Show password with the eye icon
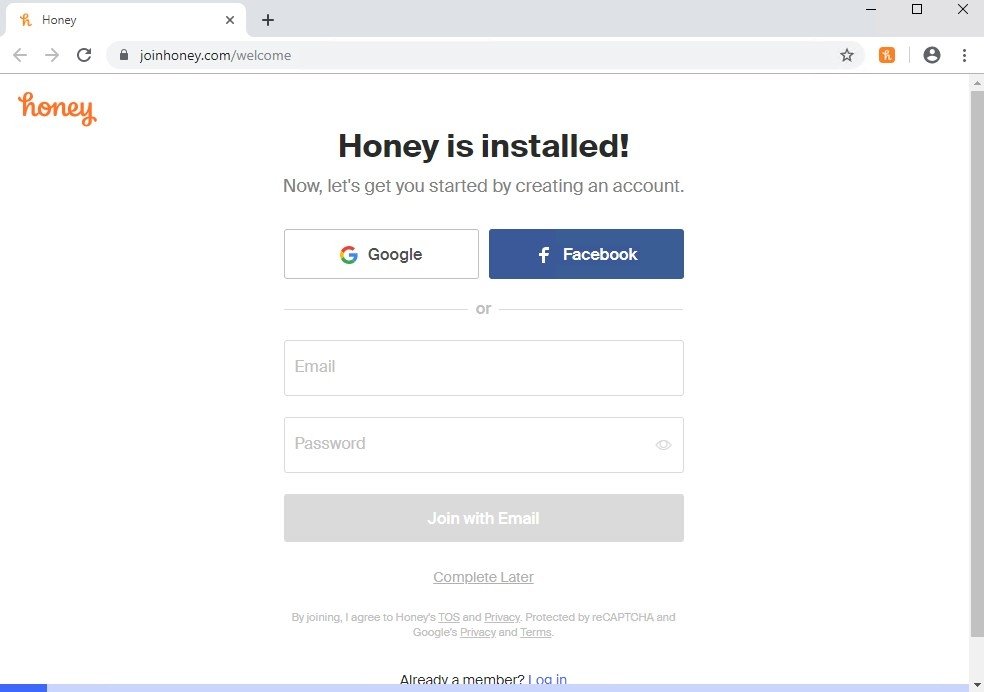Viewport: 984px width, 692px height. 663,445
